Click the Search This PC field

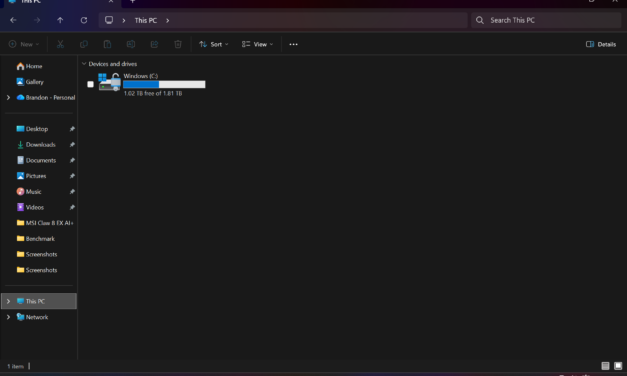(546, 20)
